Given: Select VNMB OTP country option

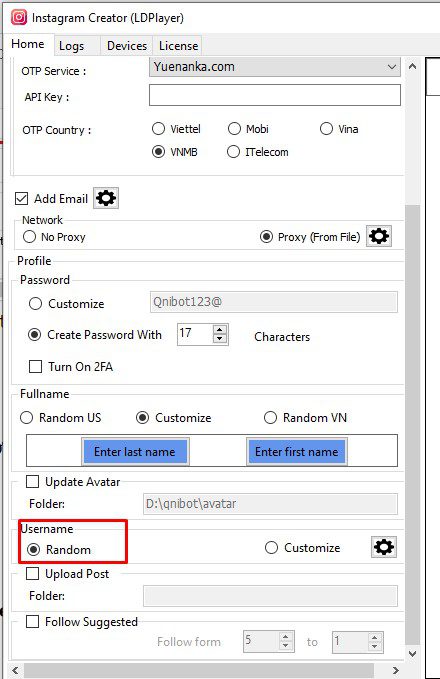Looking at the screenshot, I should (175, 152).
